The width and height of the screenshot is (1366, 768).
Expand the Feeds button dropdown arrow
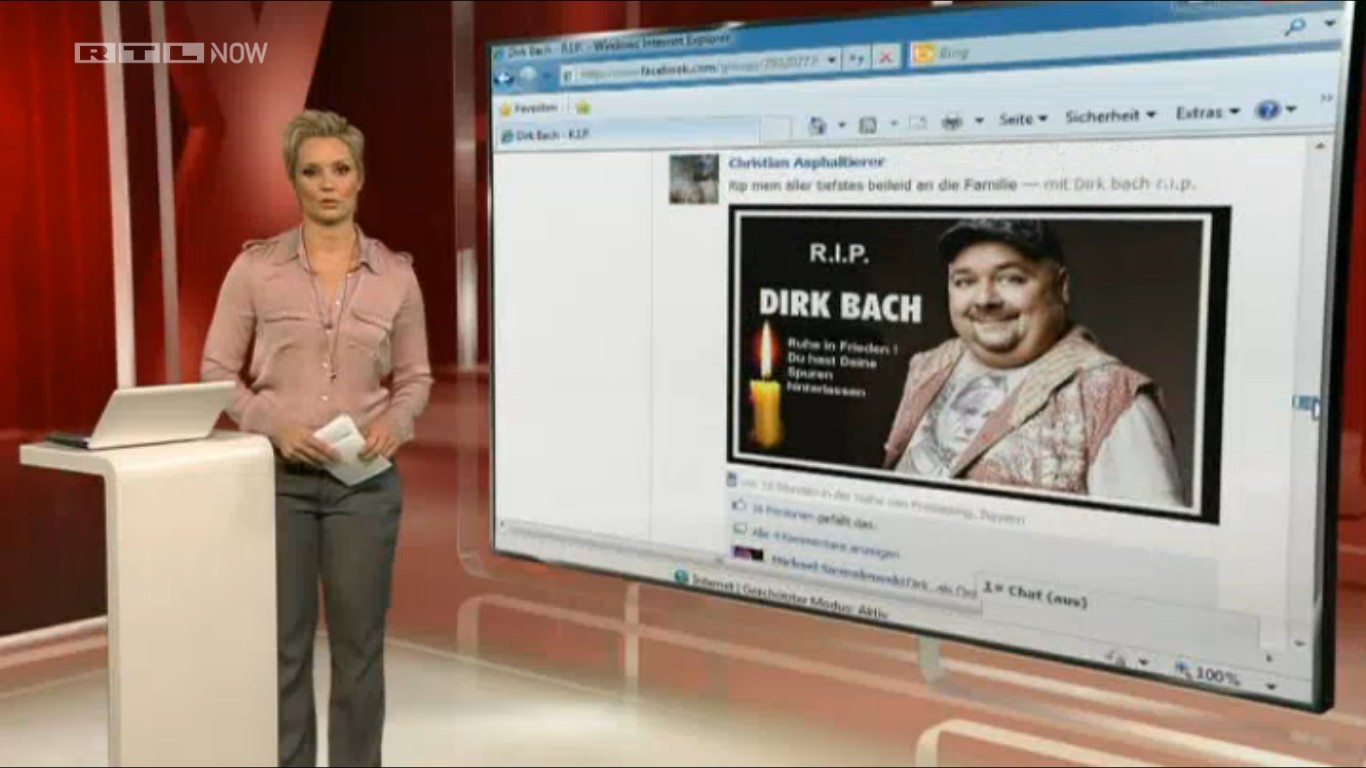pyautogui.click(x=893, y=123)
